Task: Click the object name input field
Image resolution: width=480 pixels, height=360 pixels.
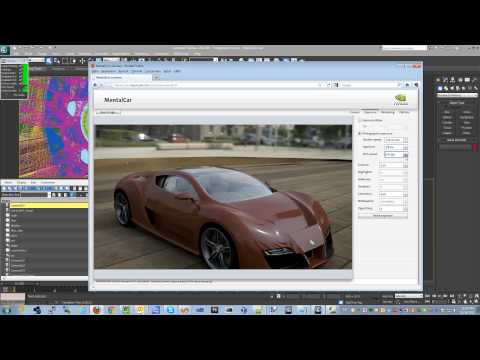Action: click(x=455, y=148)
